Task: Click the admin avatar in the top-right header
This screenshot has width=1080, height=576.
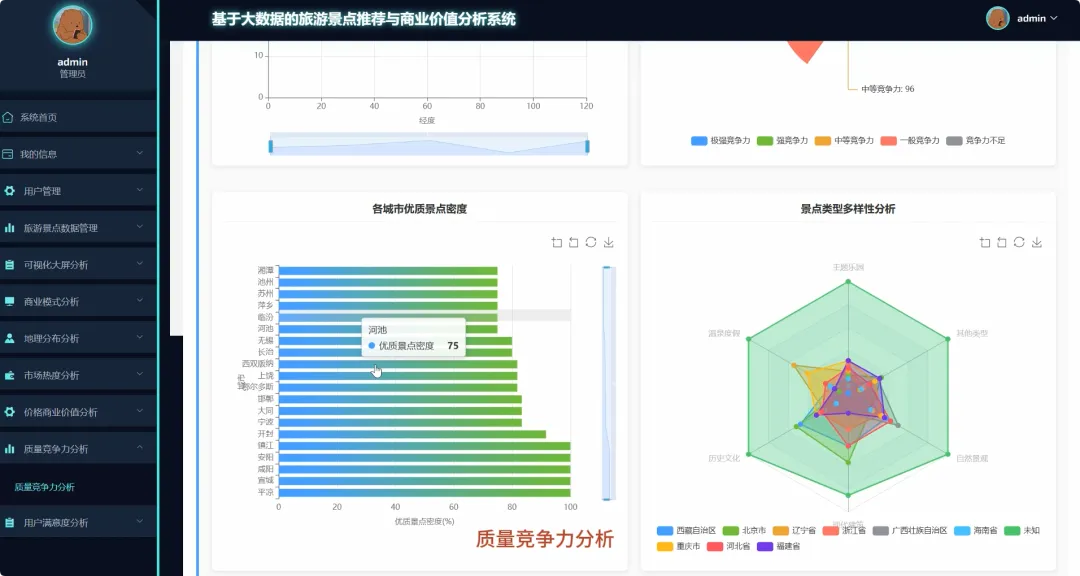Action: (x=998, y=19)
